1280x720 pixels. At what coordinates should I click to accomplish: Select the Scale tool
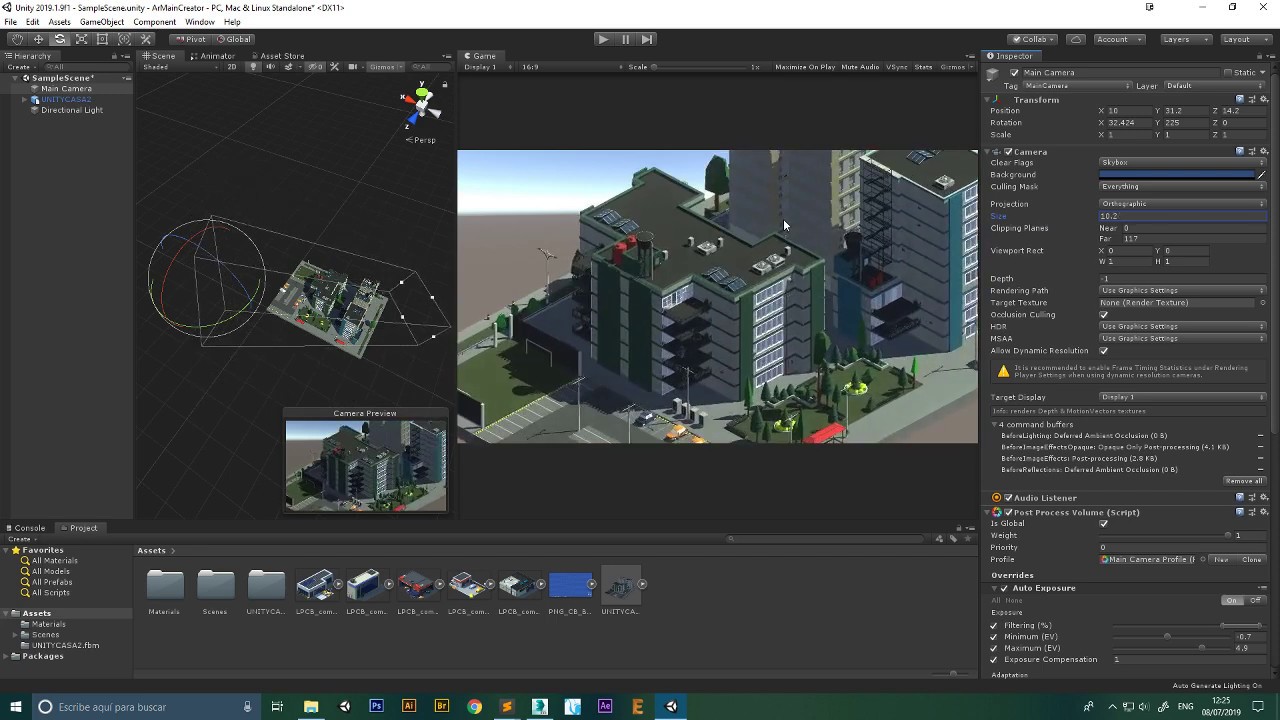pyautogui.click(x=81, y=39)
